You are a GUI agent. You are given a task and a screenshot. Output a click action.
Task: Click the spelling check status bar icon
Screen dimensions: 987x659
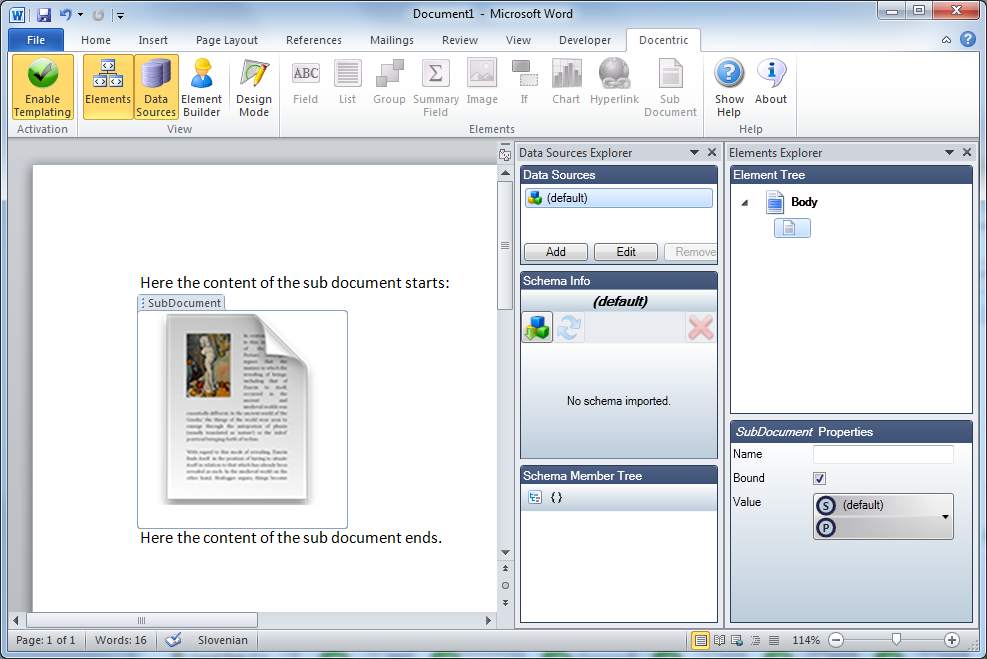tap(173, 640)
